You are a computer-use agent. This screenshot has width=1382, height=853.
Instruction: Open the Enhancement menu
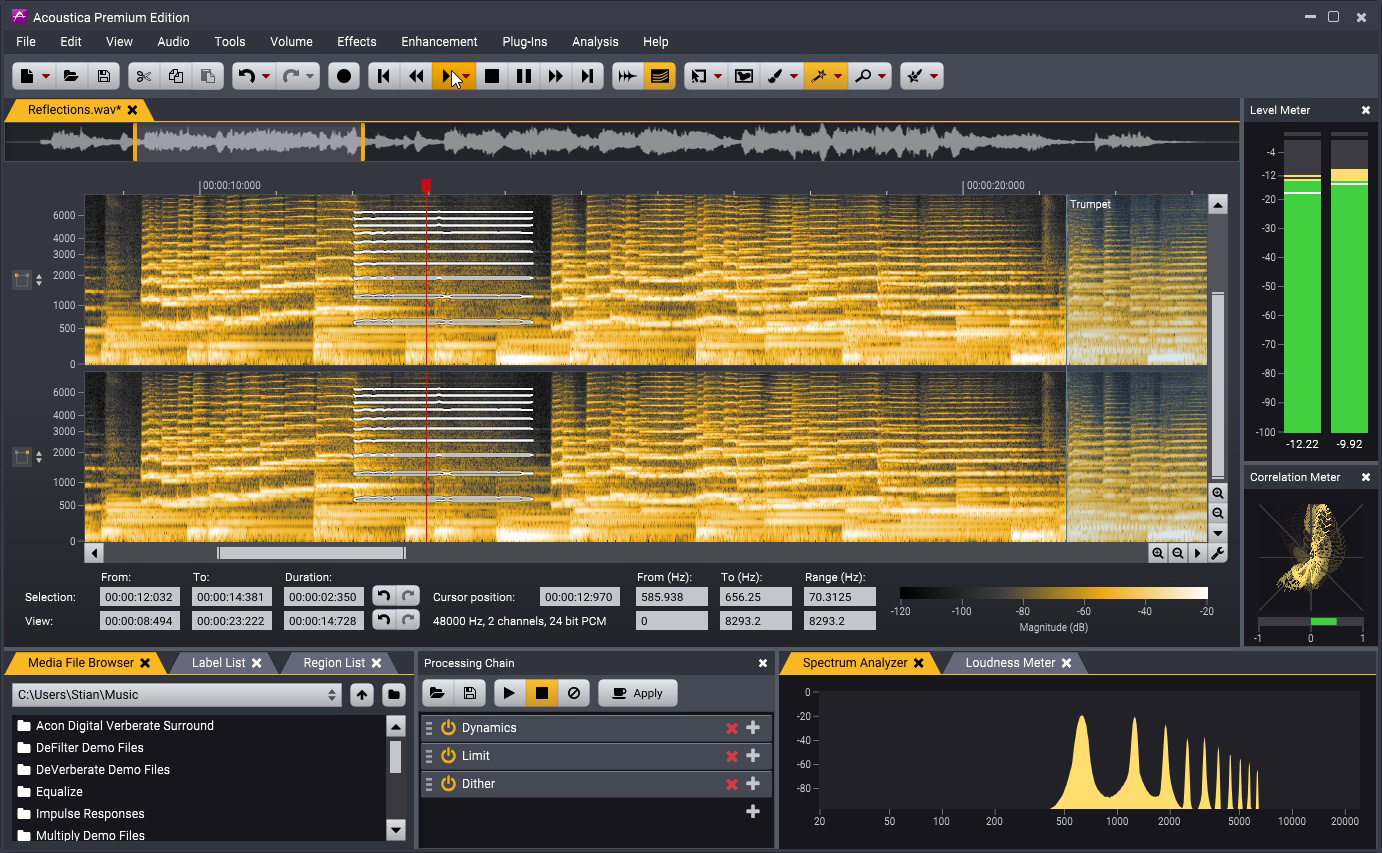438,42
